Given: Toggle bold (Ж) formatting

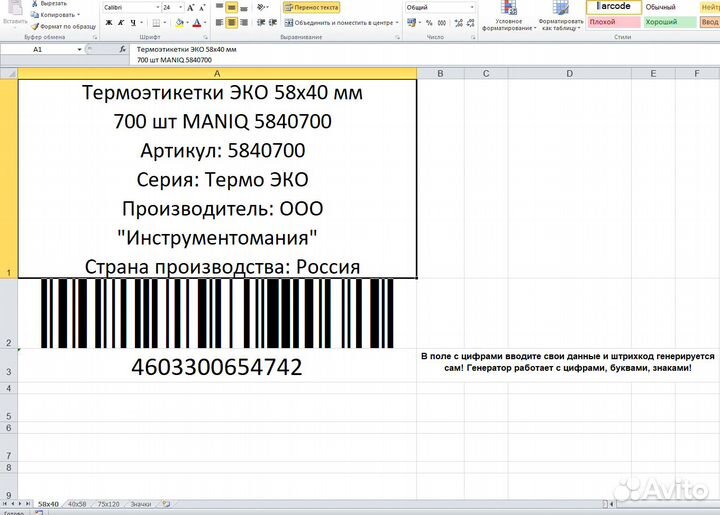Looking at the screenshot, I should pos(109,22).
